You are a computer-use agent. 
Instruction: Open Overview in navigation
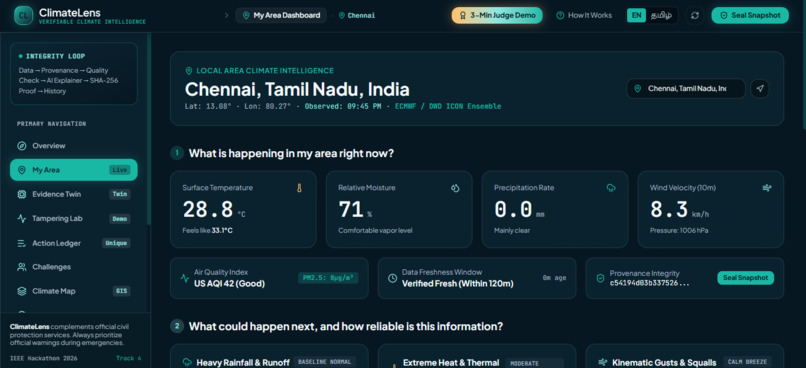coord(74,145)
